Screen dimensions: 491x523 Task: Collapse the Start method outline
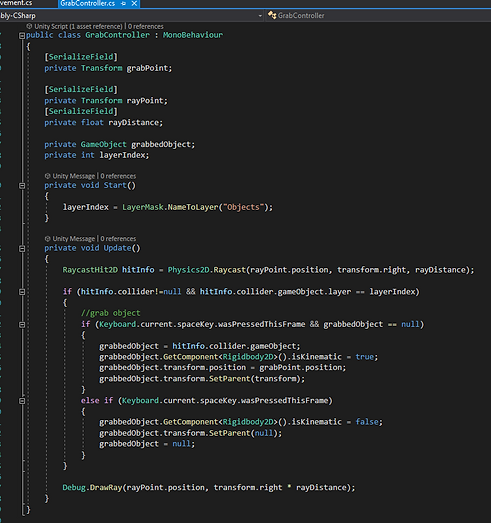[x=22, y=186]
